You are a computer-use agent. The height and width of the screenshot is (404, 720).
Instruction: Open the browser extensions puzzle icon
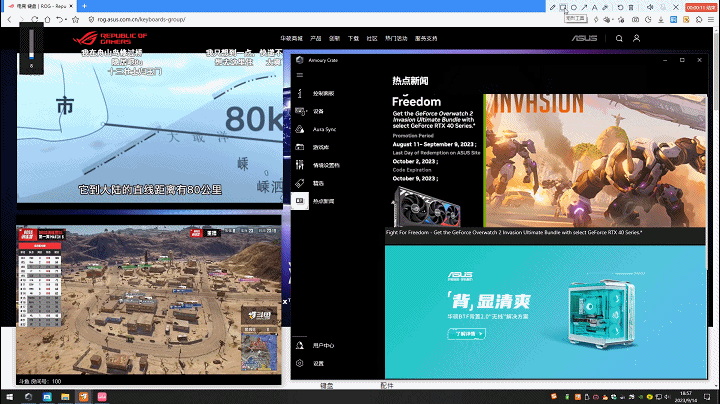coord(699,20)
